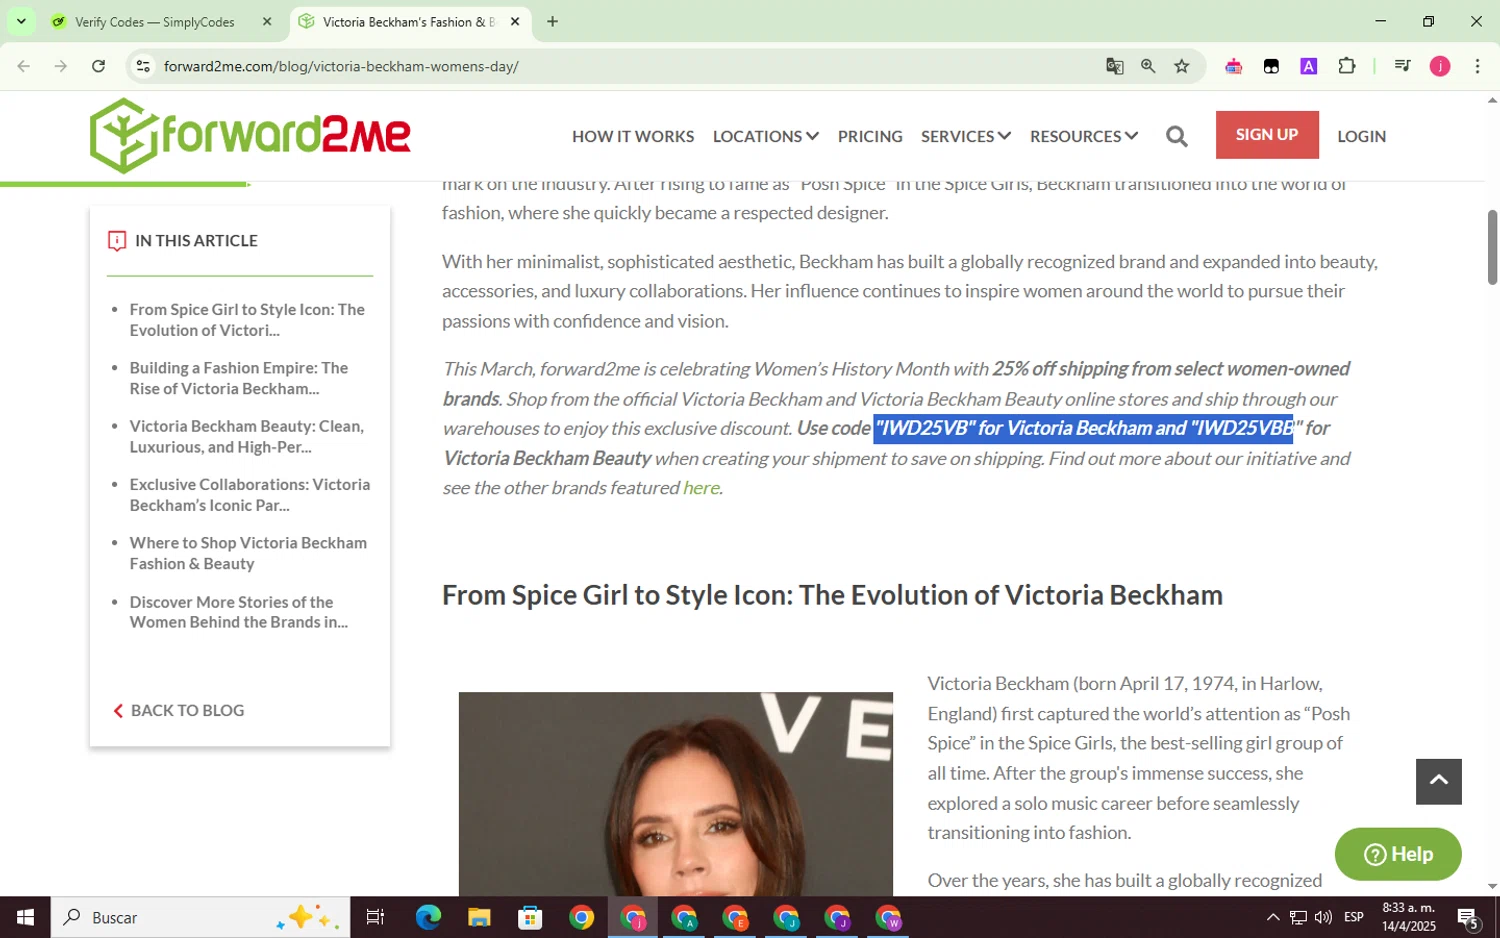Open the notification center icon
The image size is (1500, 938).
[1468, 917]
